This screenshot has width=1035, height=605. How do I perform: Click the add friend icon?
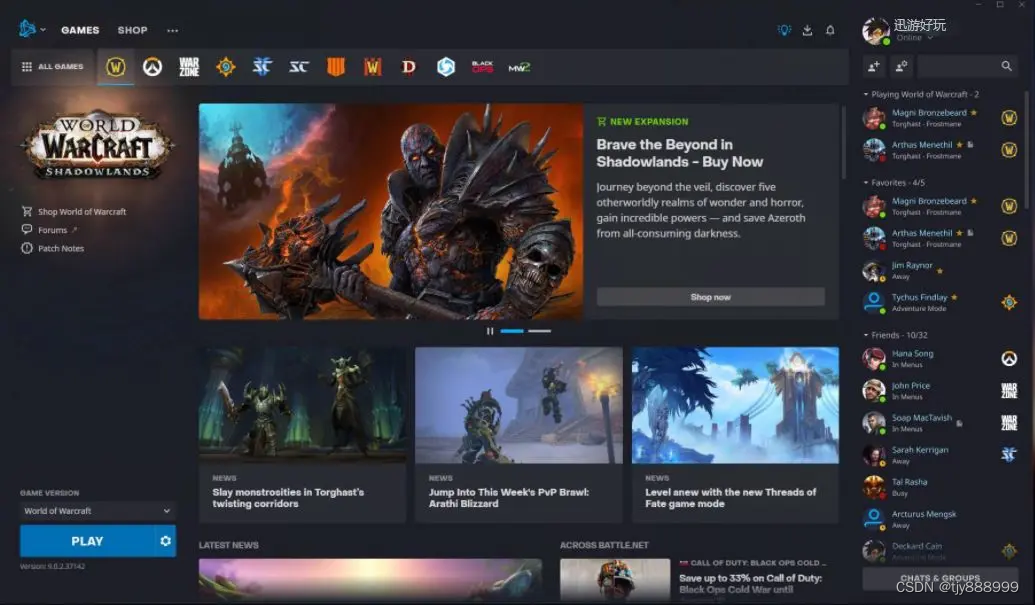click(873, 66)
